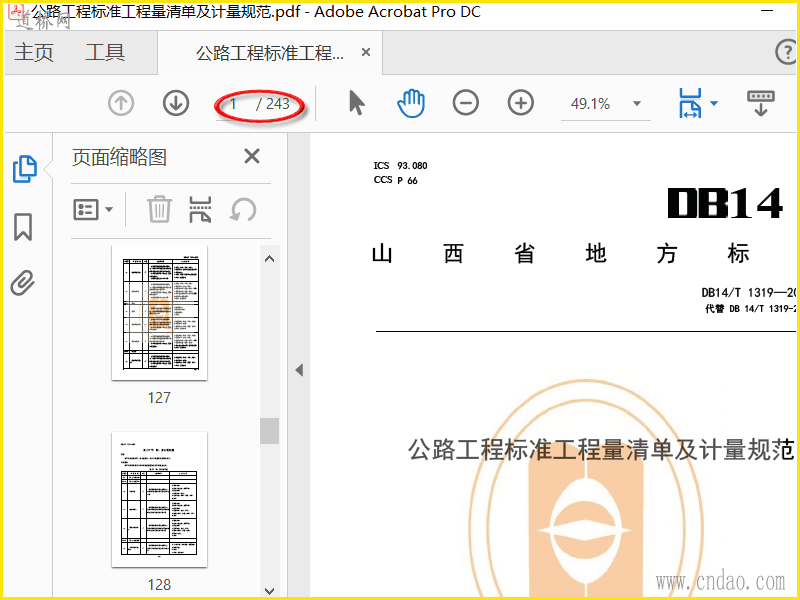
Task: Zoom in with the plus button
Action: click(x=521, y=103)
